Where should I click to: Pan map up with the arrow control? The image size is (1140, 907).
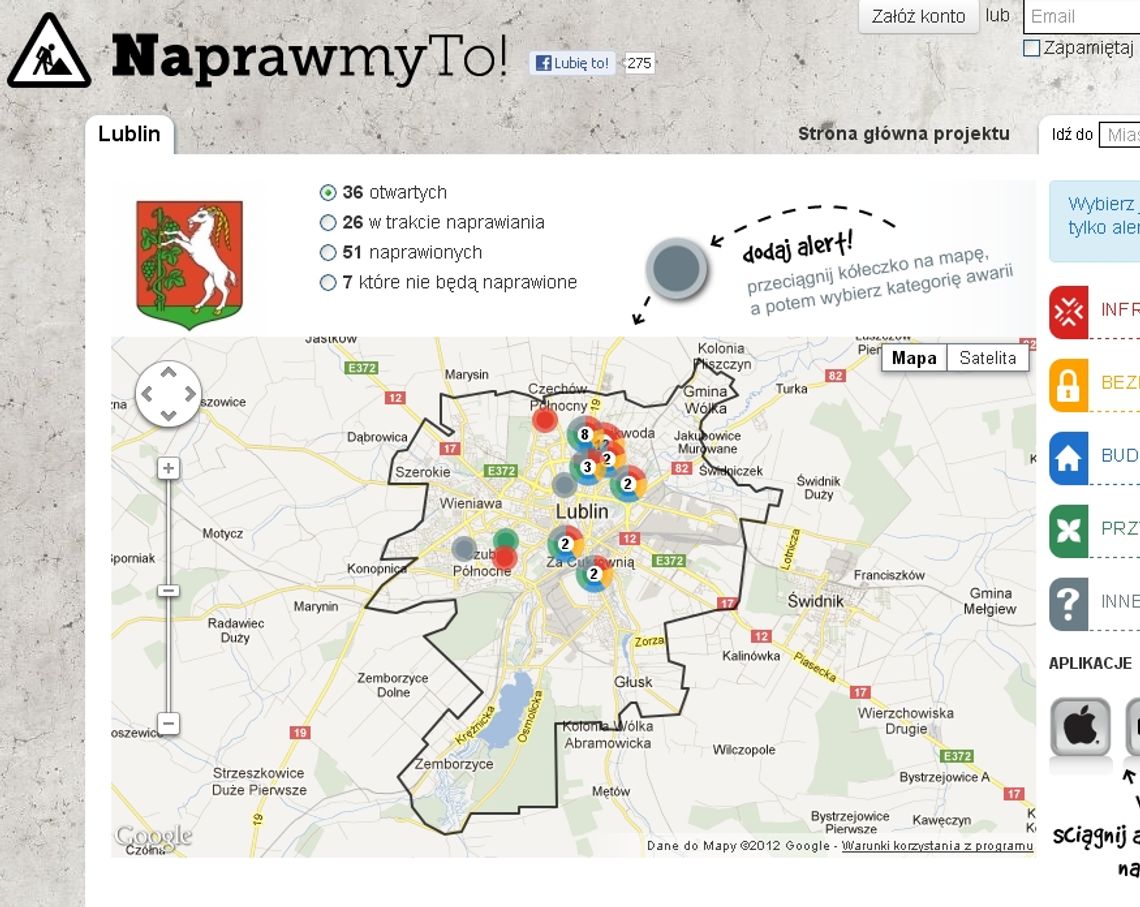click(169, 372)
